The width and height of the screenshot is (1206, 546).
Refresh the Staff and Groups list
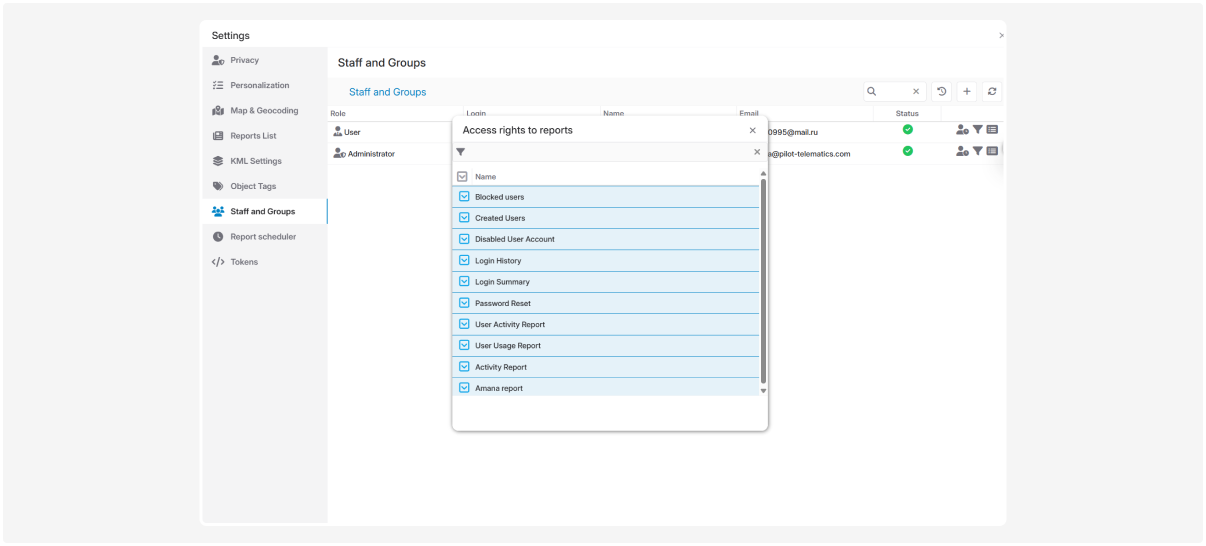[x=992, y=92]
